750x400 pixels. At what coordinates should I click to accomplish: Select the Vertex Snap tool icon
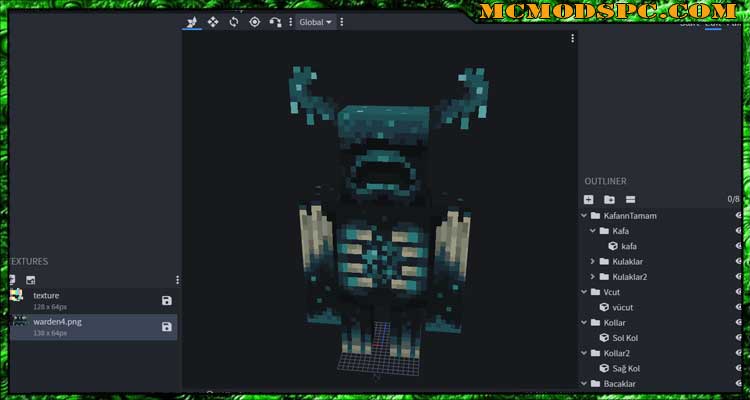tap(275, 22)
